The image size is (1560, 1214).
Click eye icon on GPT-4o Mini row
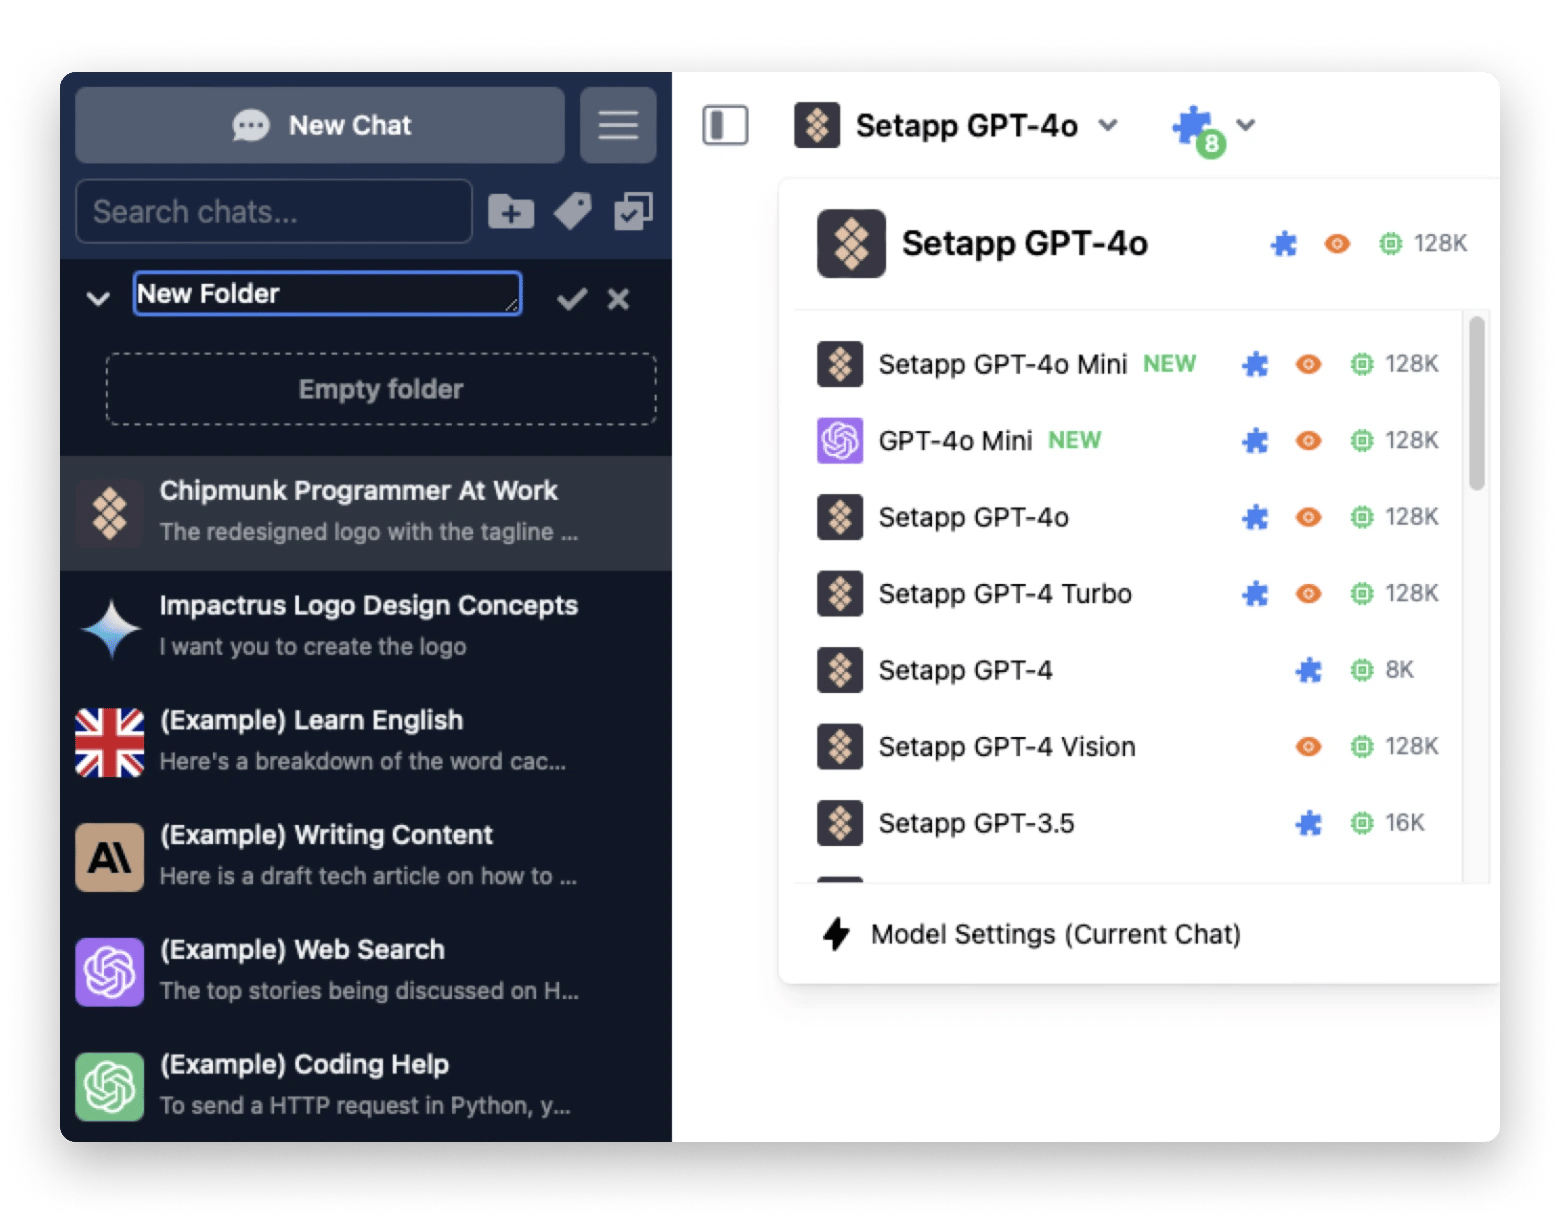pos(1308,441)
